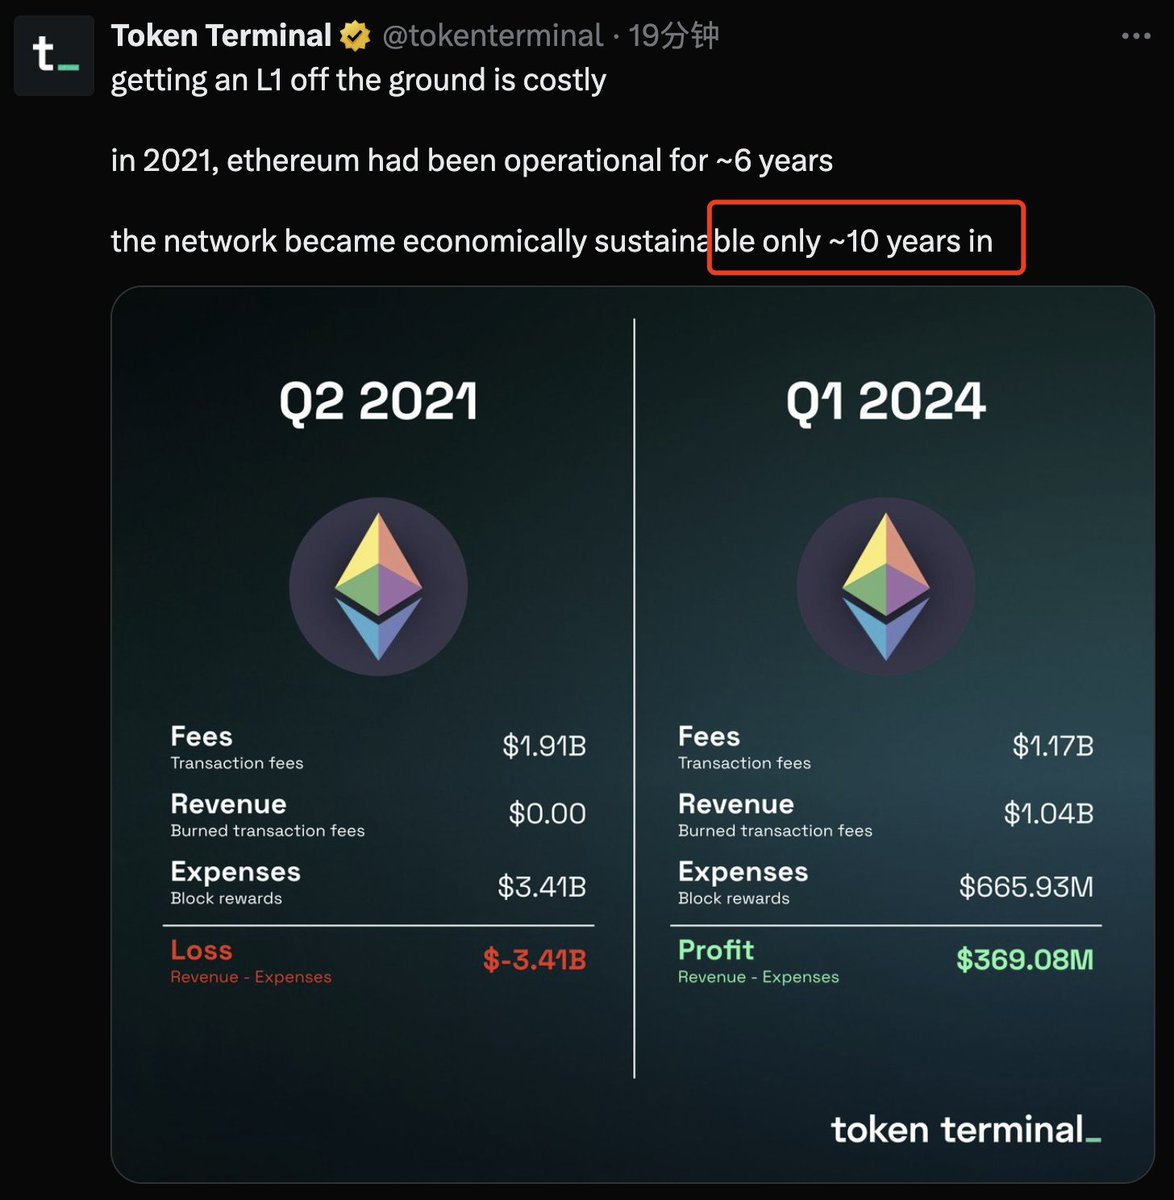Click the $665.93M expenses figure

point(1026,887)
